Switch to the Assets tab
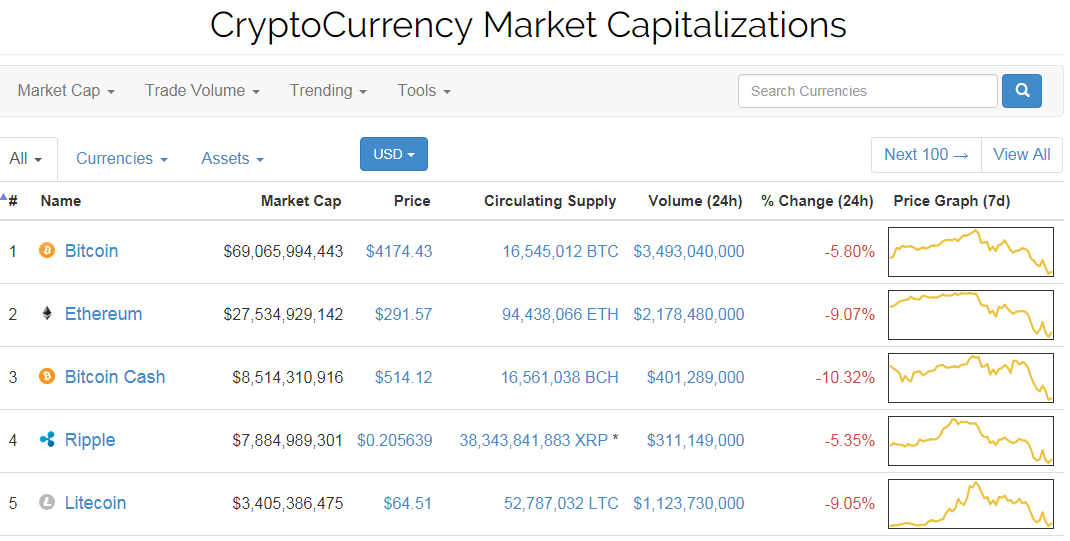Viewport: 1070px width, 541px height. pos(233,159)
